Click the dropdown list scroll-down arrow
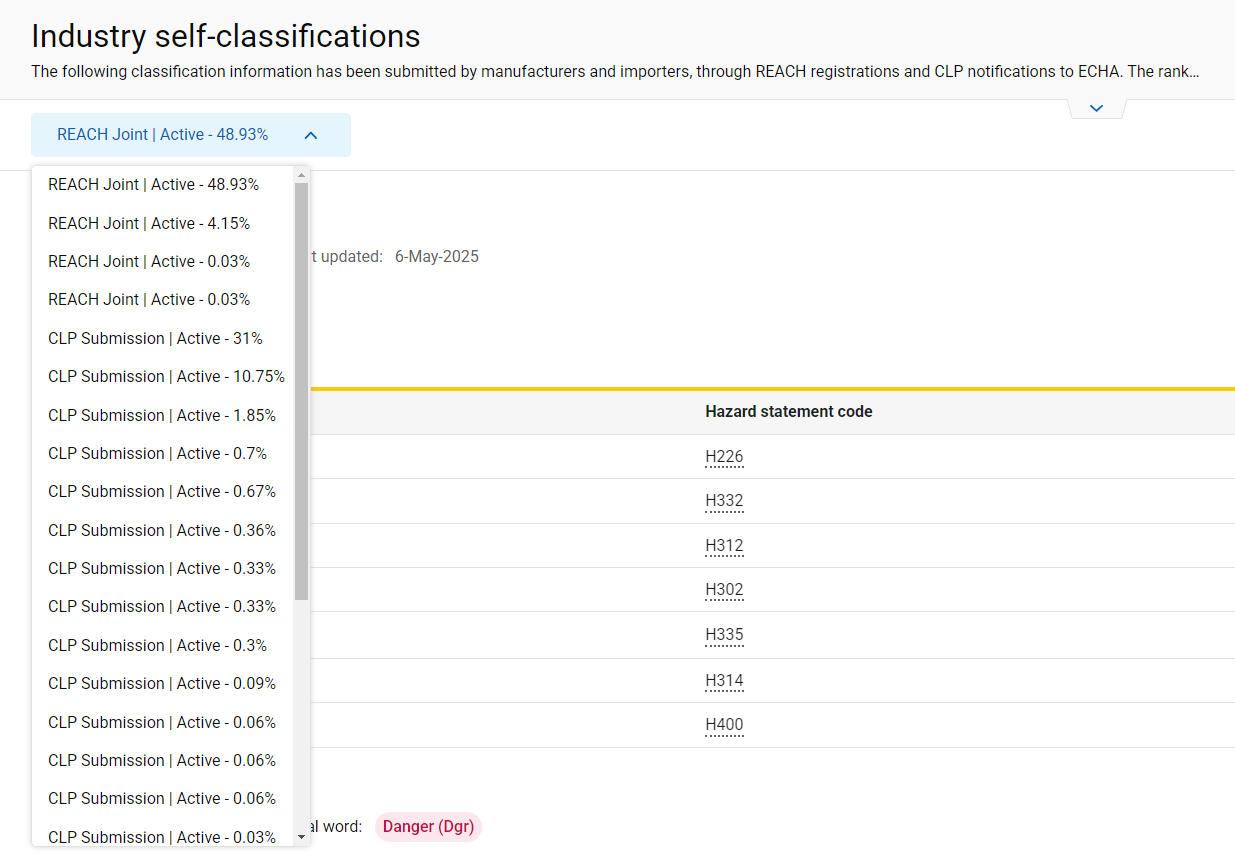 tap(301, 837)
